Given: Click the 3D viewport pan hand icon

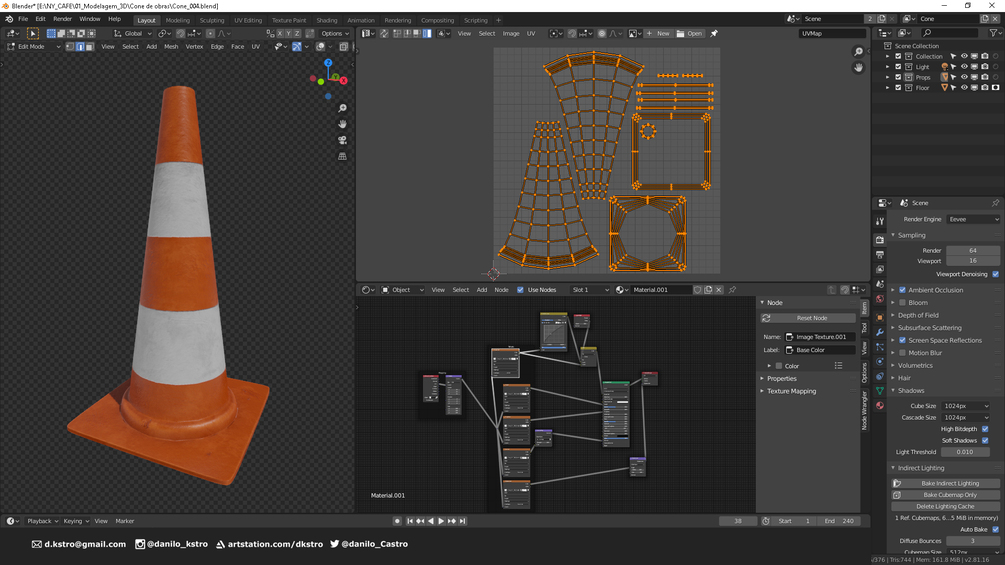Looking at the screenshot, I should pos(342,124).
